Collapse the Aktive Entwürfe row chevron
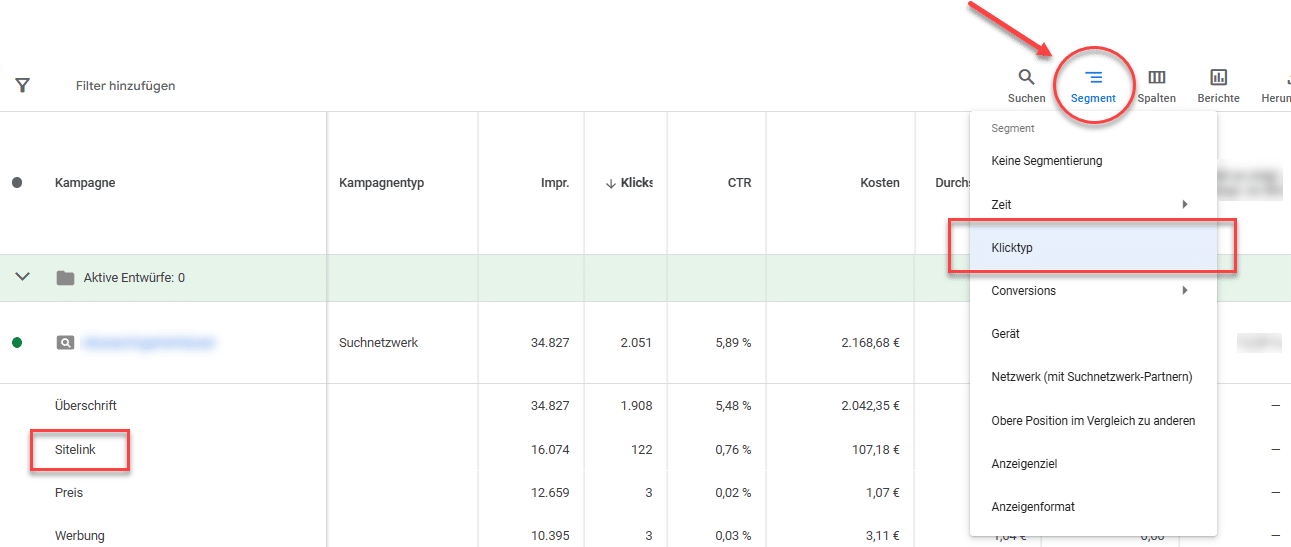The image size is (1291, 547). click(x=22, y=277)
